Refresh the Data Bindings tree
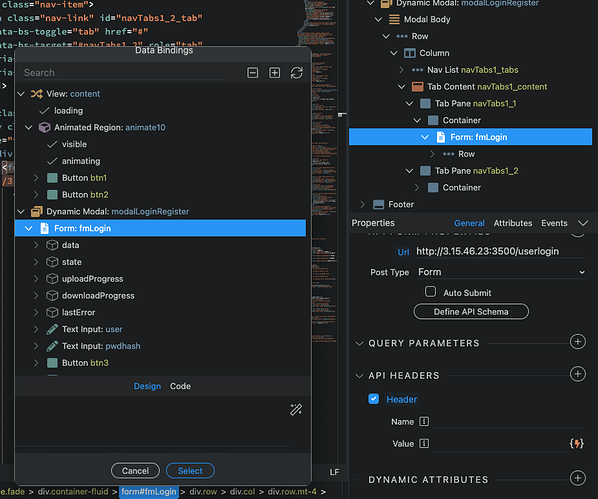 coord(297,72)
